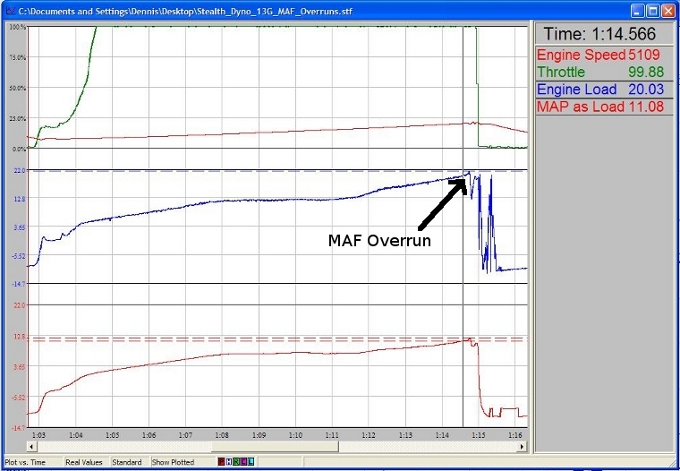Click the purple status bar icon
This screenshot has height=471, width=680.
243,462
